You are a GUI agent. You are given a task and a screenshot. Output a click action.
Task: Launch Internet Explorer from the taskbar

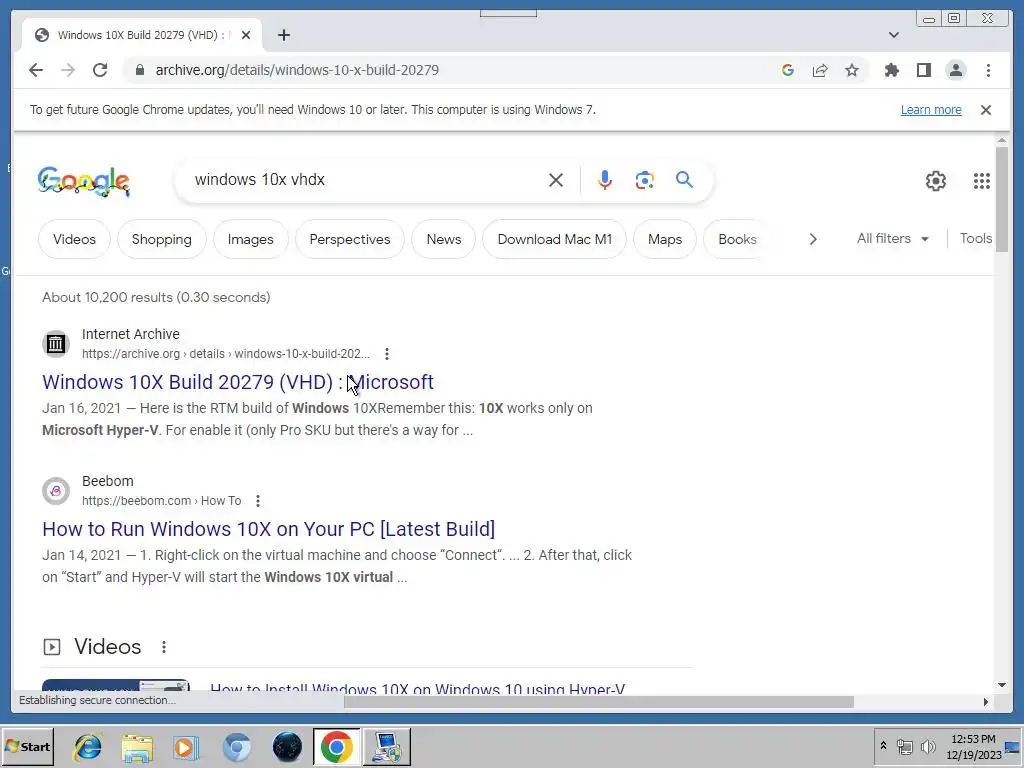coord(88,747)
